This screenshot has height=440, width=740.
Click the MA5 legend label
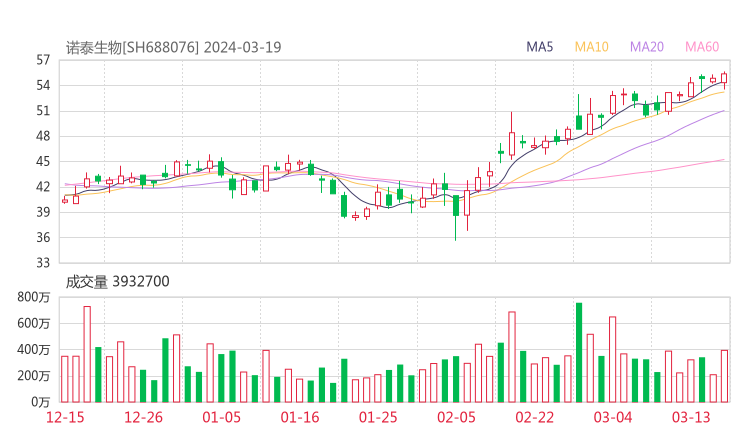[539, 47]
